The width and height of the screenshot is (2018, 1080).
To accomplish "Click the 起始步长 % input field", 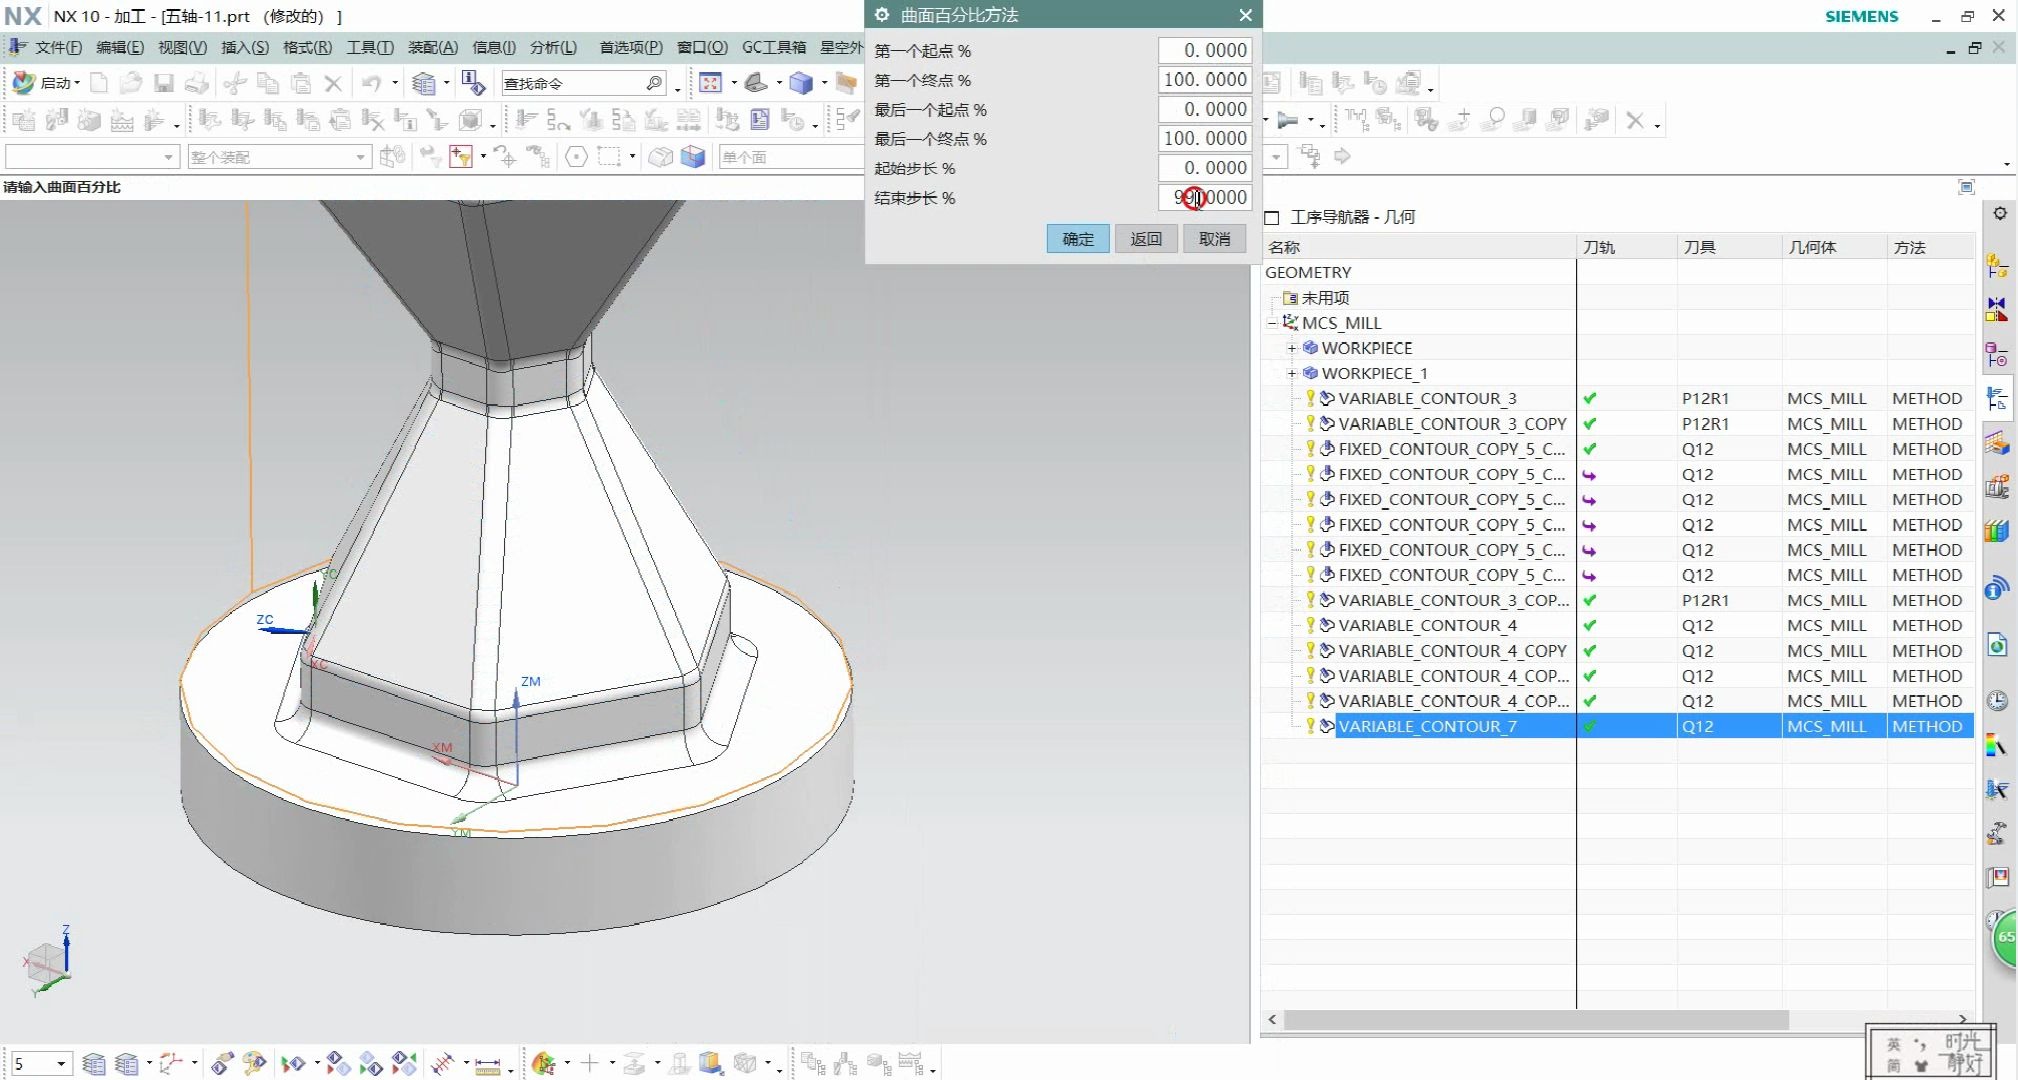I will click(1204, 168).
